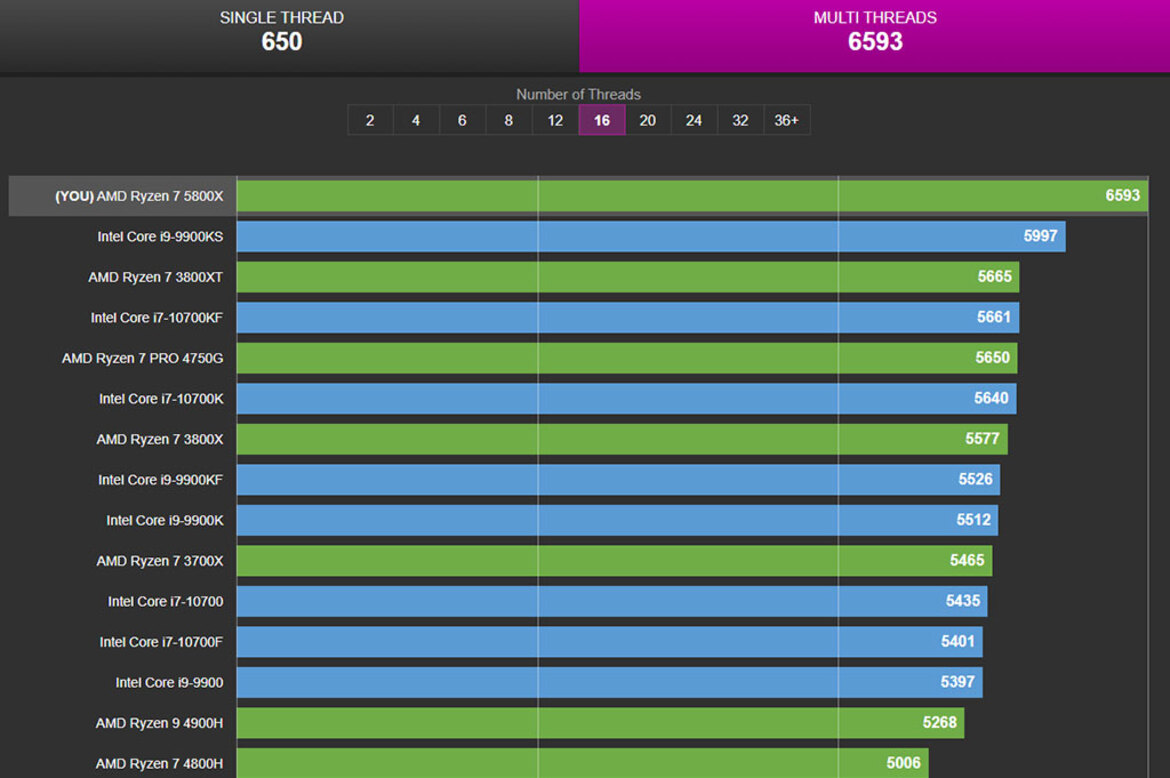Click the blue bar scoring 5512

617,520
